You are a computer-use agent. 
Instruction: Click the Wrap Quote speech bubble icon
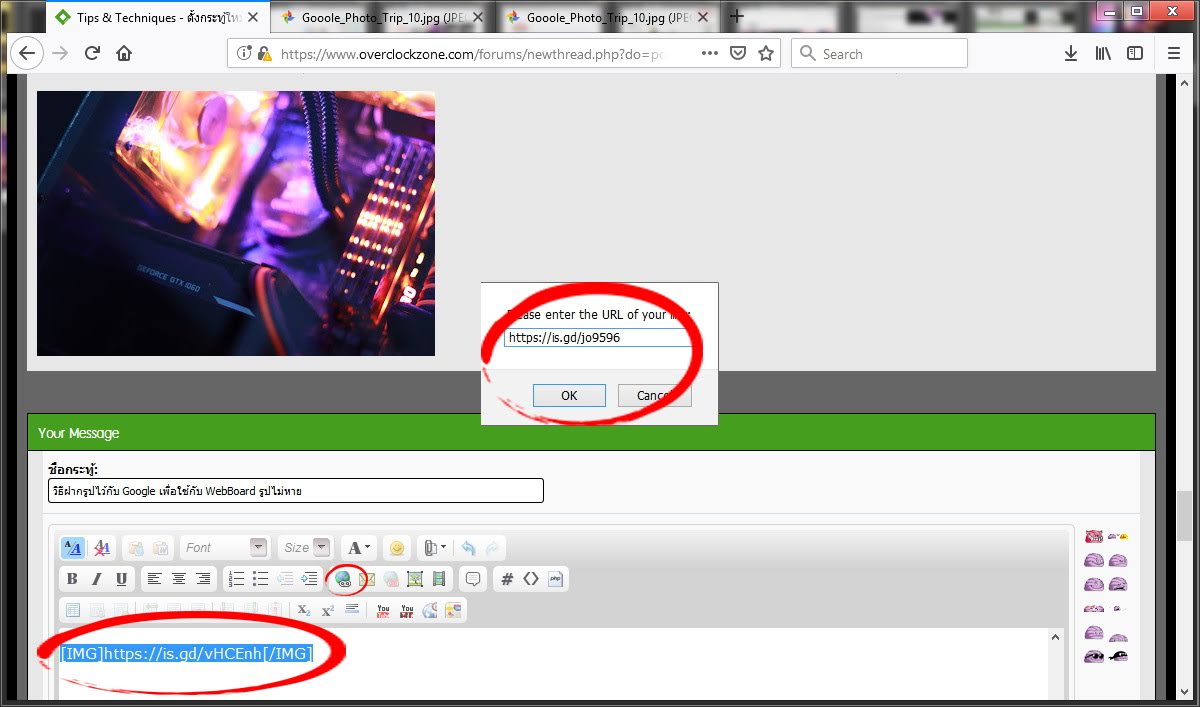(x=473, y=578)
